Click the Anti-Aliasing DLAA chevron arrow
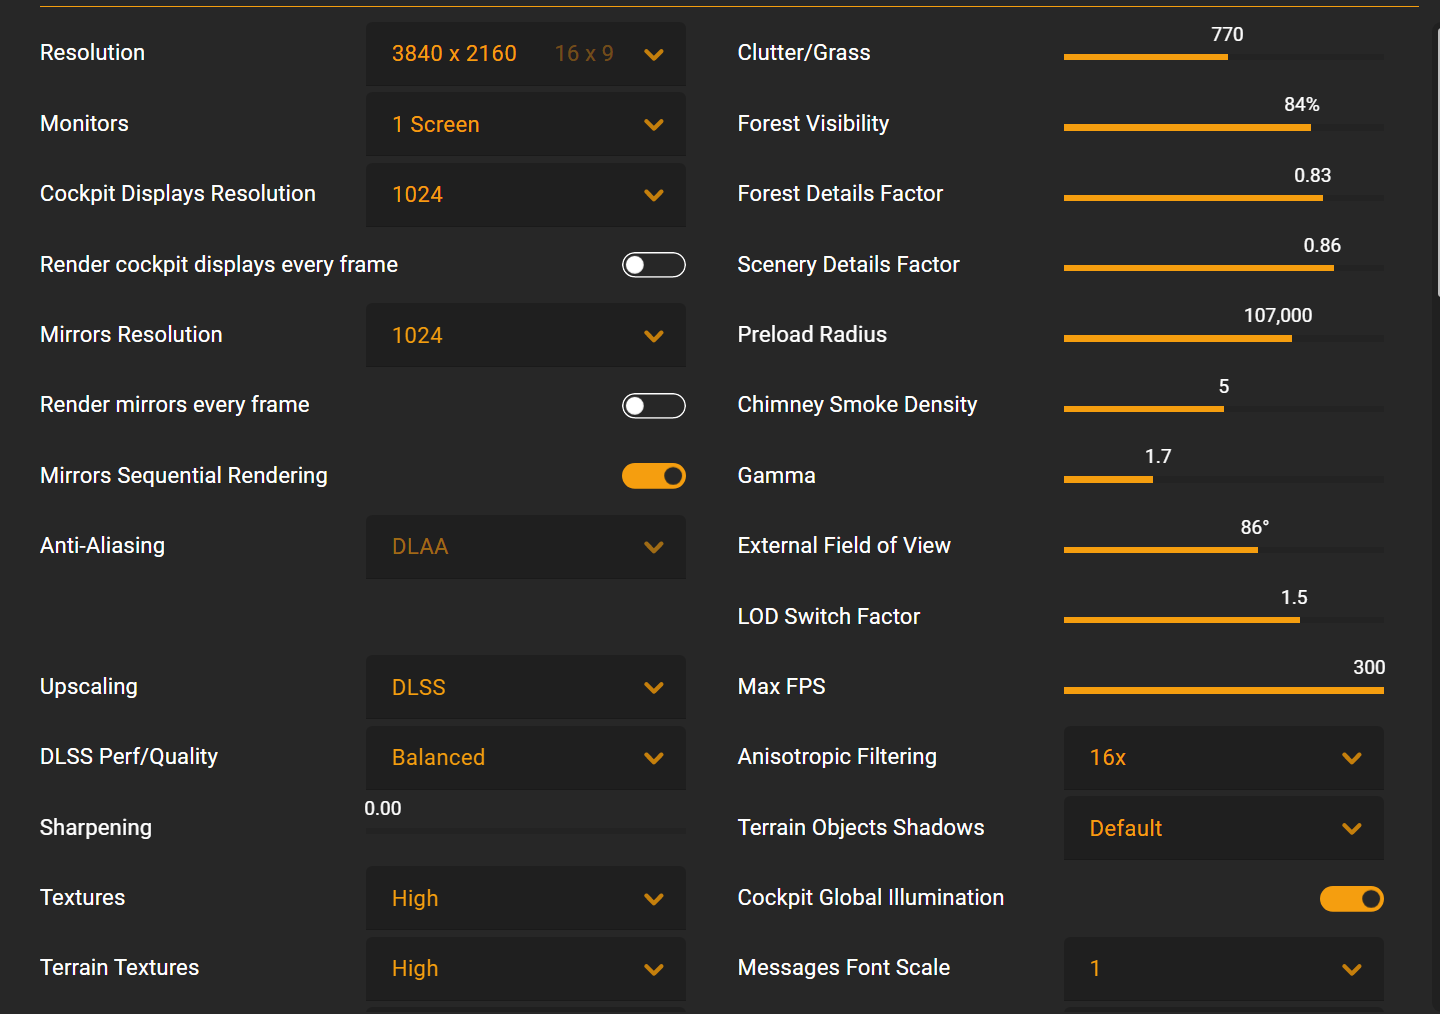The height and width of the screenshot is (1014, 1440). click(x=654, y=547)
